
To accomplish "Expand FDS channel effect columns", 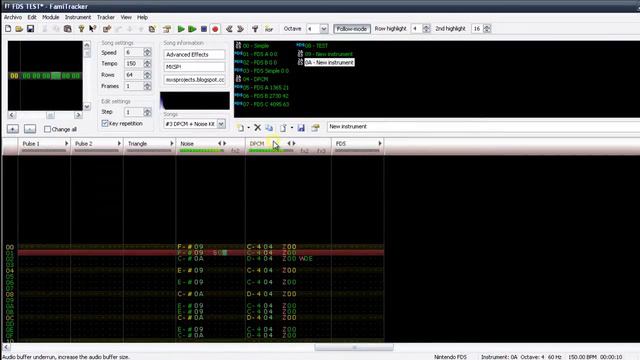I will tap(380, 144).
